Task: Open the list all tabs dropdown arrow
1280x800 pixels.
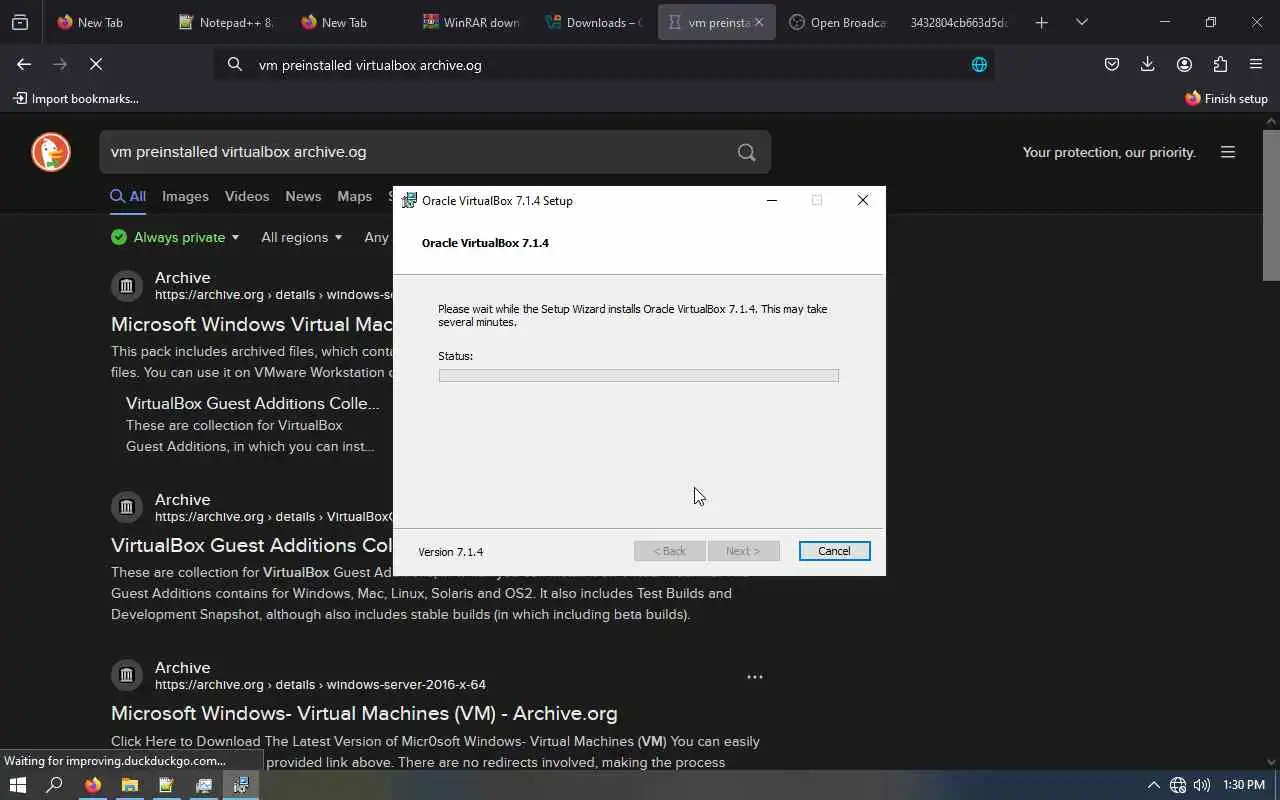Action: [x=1081, y=22]
